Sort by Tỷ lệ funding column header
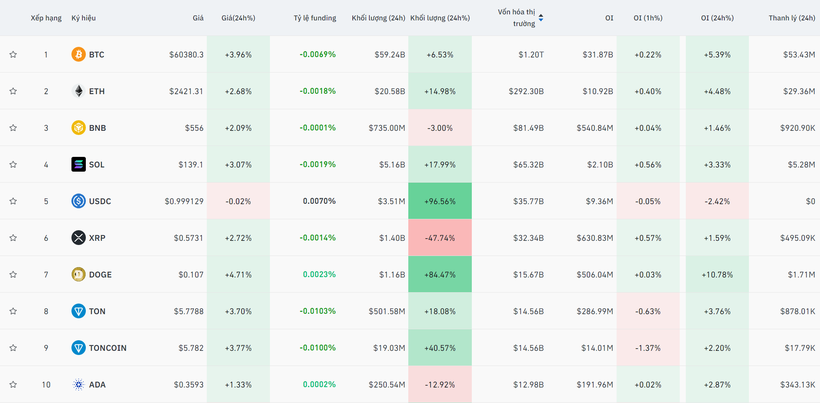This screenshot has height=403, width=820. tap(314, 18)
